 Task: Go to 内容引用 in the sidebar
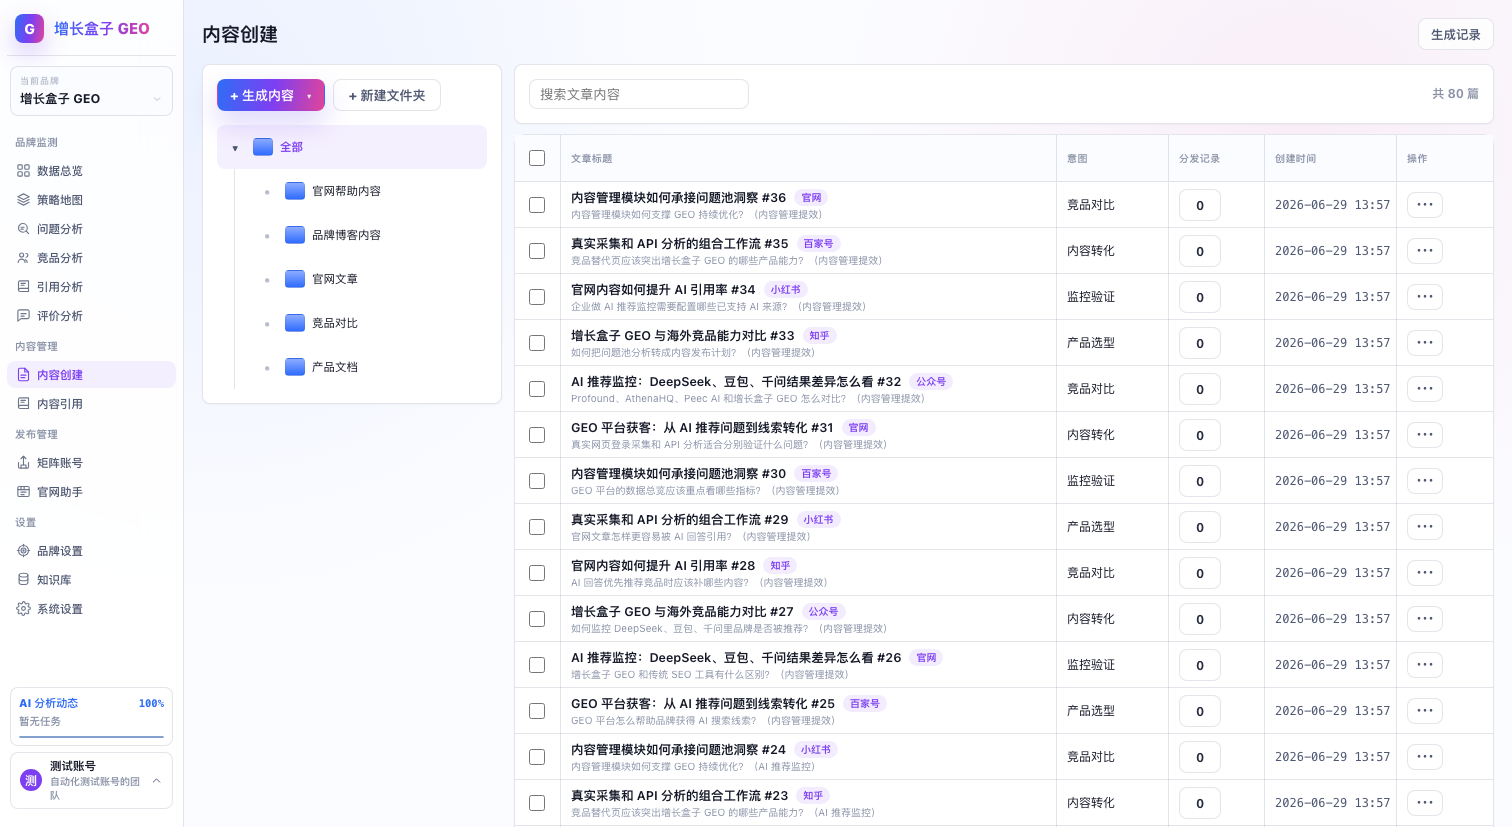pyautogui.click(x=91, y=404)
